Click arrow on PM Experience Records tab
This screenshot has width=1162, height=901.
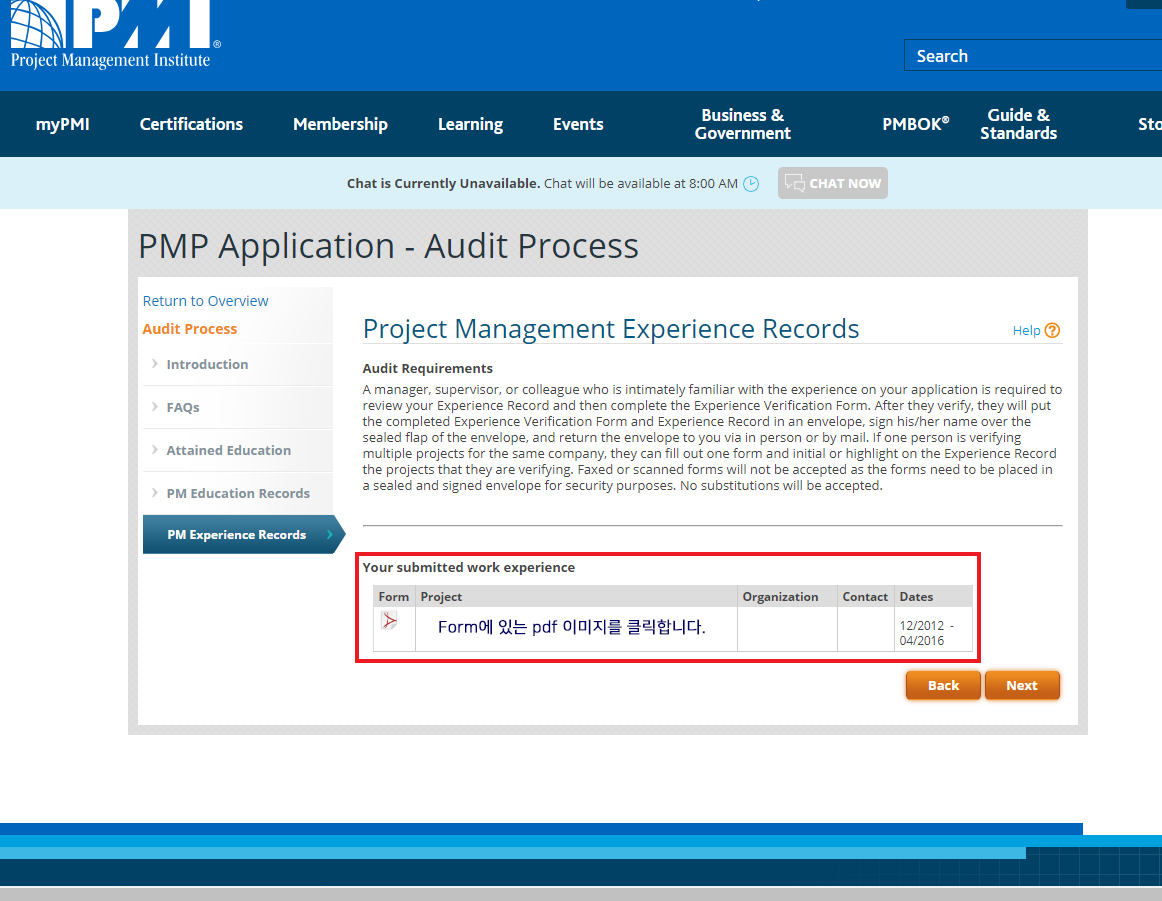[x=329, y=534]
